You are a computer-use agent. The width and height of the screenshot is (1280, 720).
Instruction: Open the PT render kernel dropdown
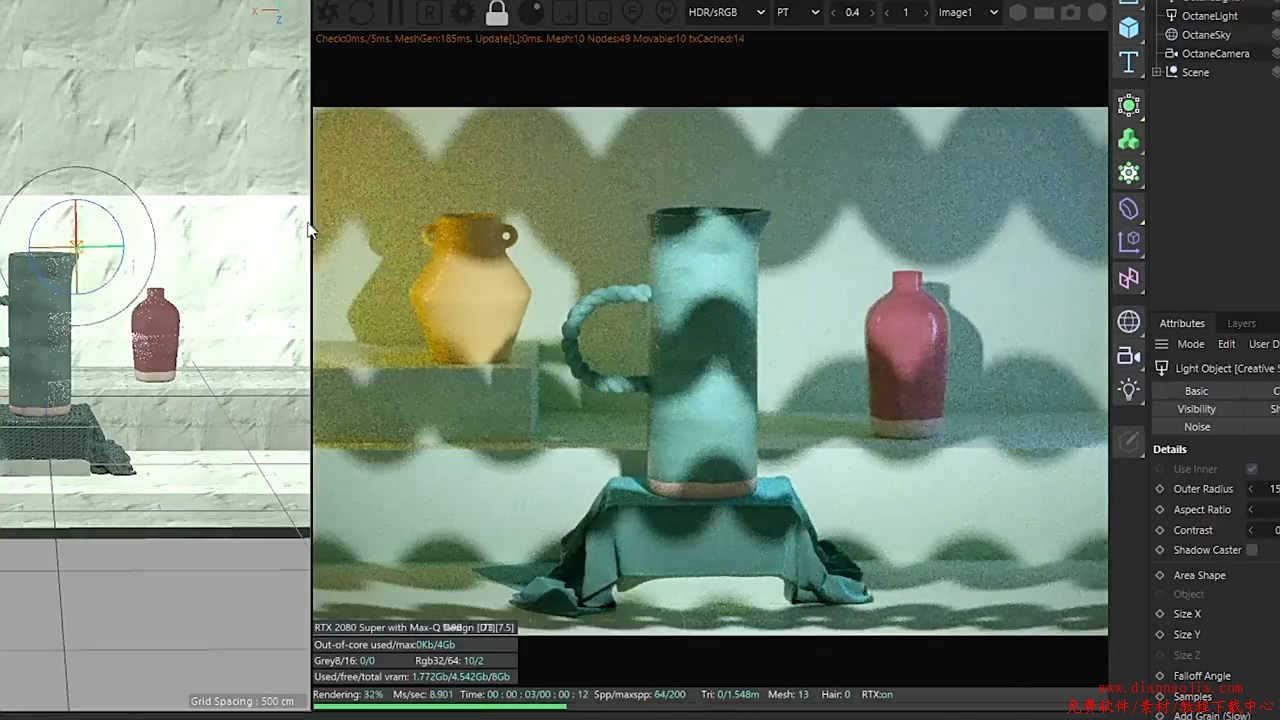(x=798, y=13)
